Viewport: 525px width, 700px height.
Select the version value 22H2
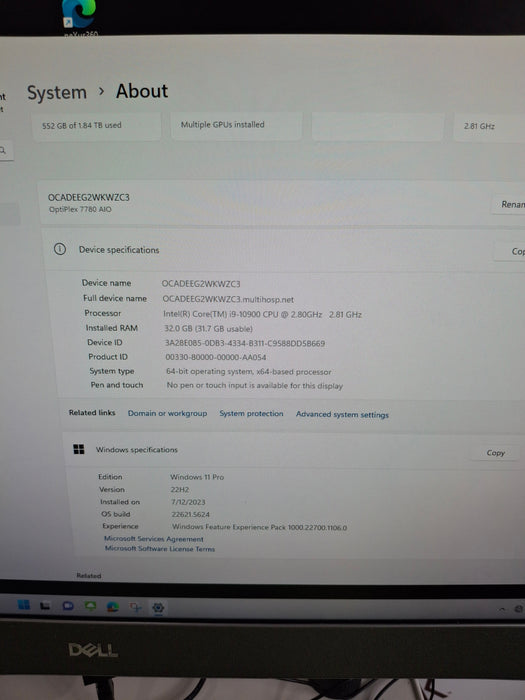179,490
